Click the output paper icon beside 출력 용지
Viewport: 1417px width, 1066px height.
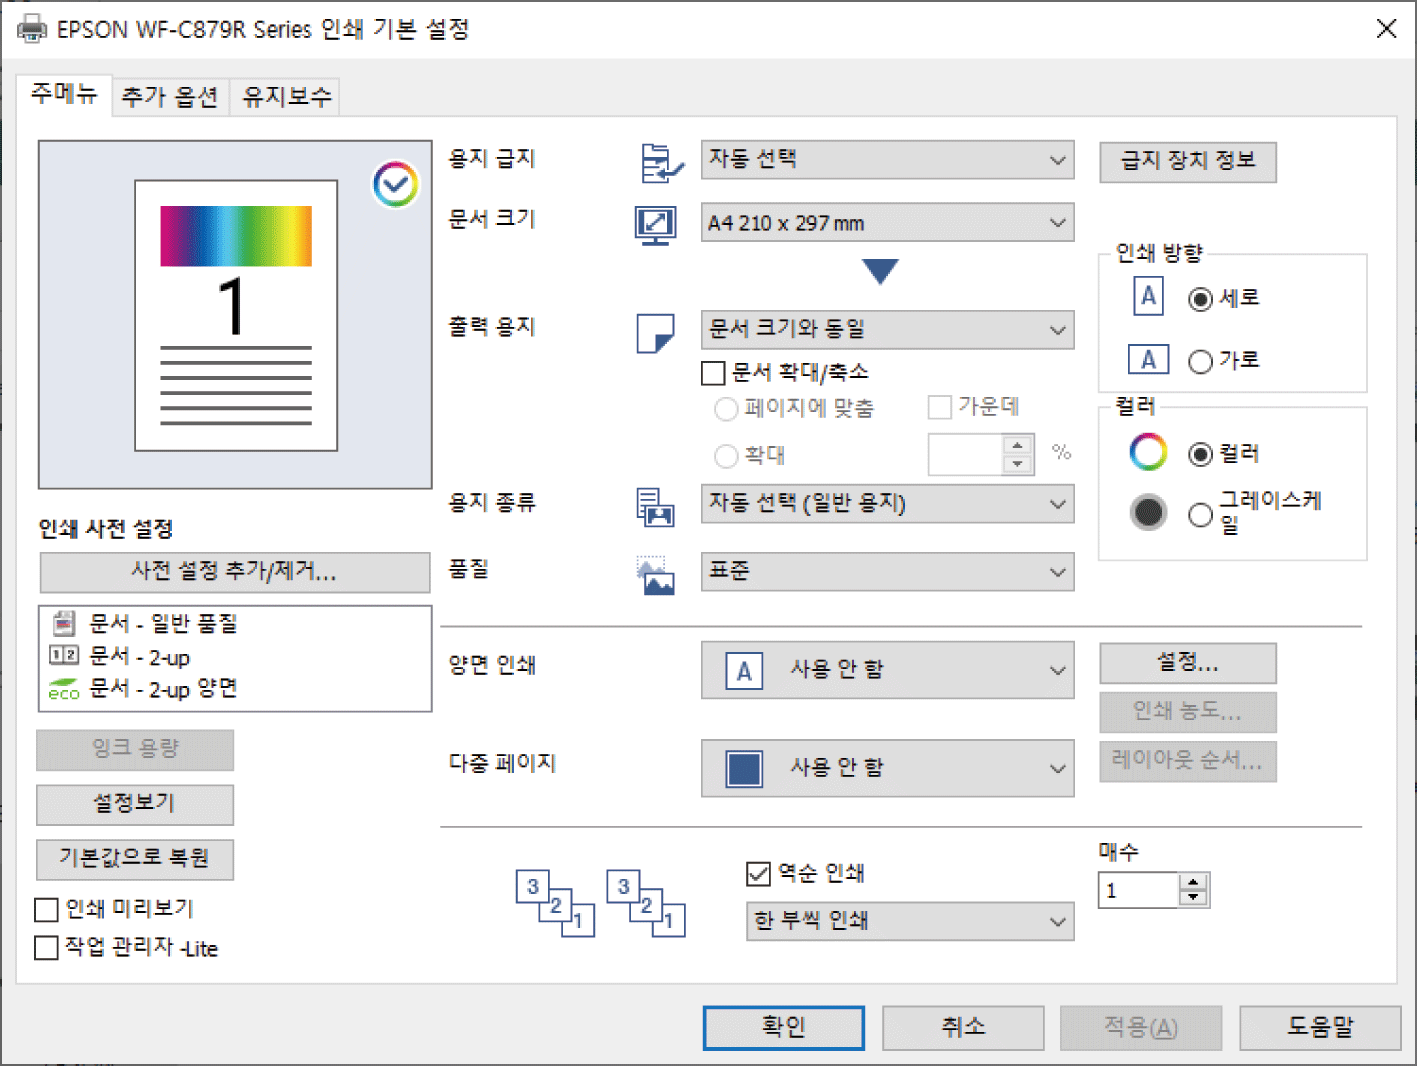[656, 333]
